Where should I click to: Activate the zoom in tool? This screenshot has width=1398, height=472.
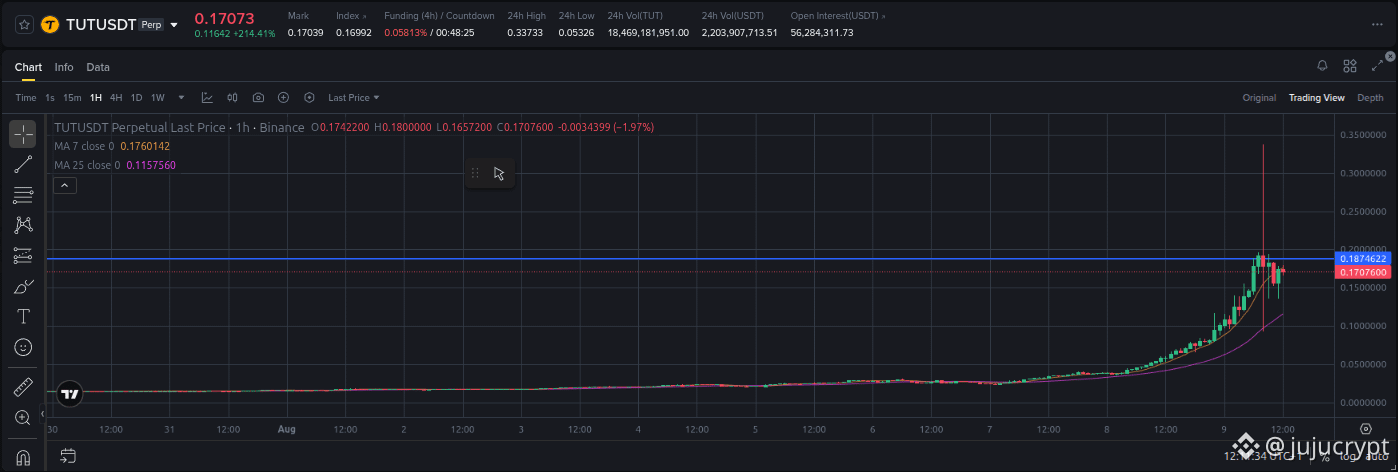coord(23,417)
